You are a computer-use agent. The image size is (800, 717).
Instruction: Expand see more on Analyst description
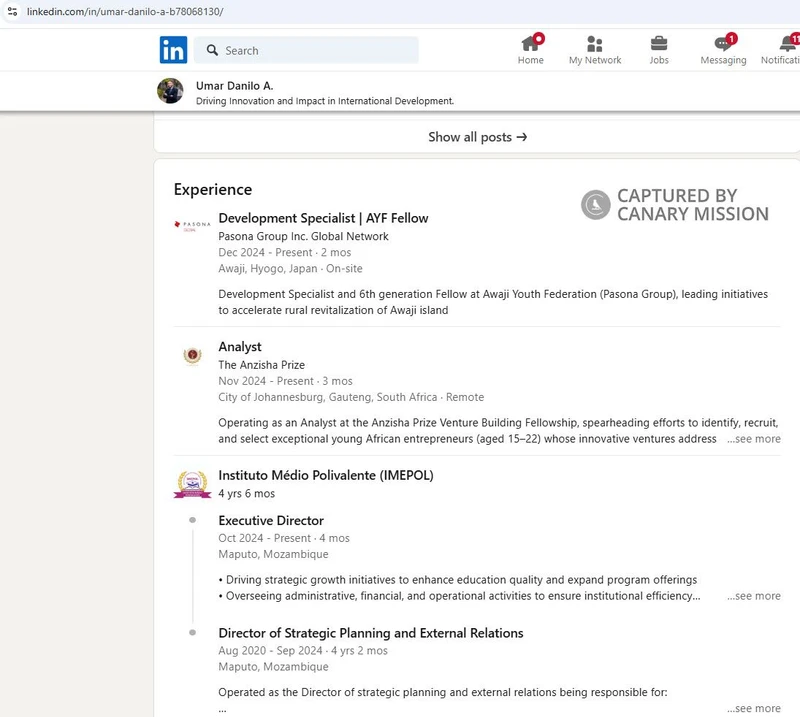point(754,439)
